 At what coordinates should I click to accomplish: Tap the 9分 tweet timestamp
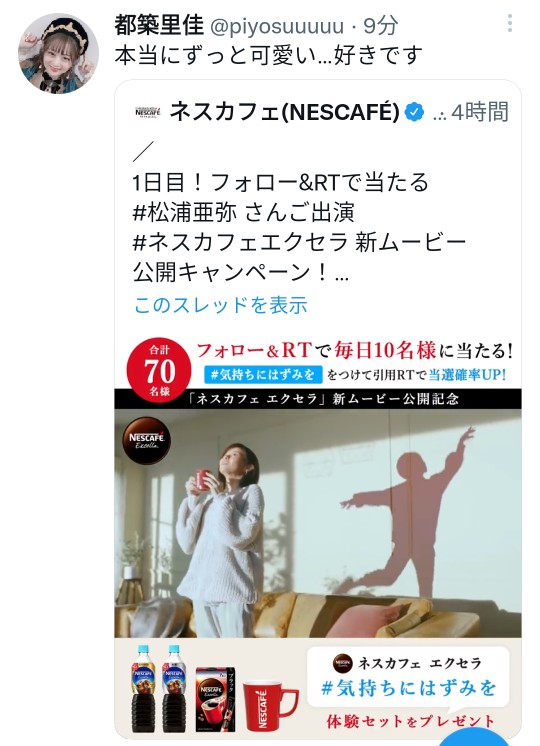click(381, 26)
